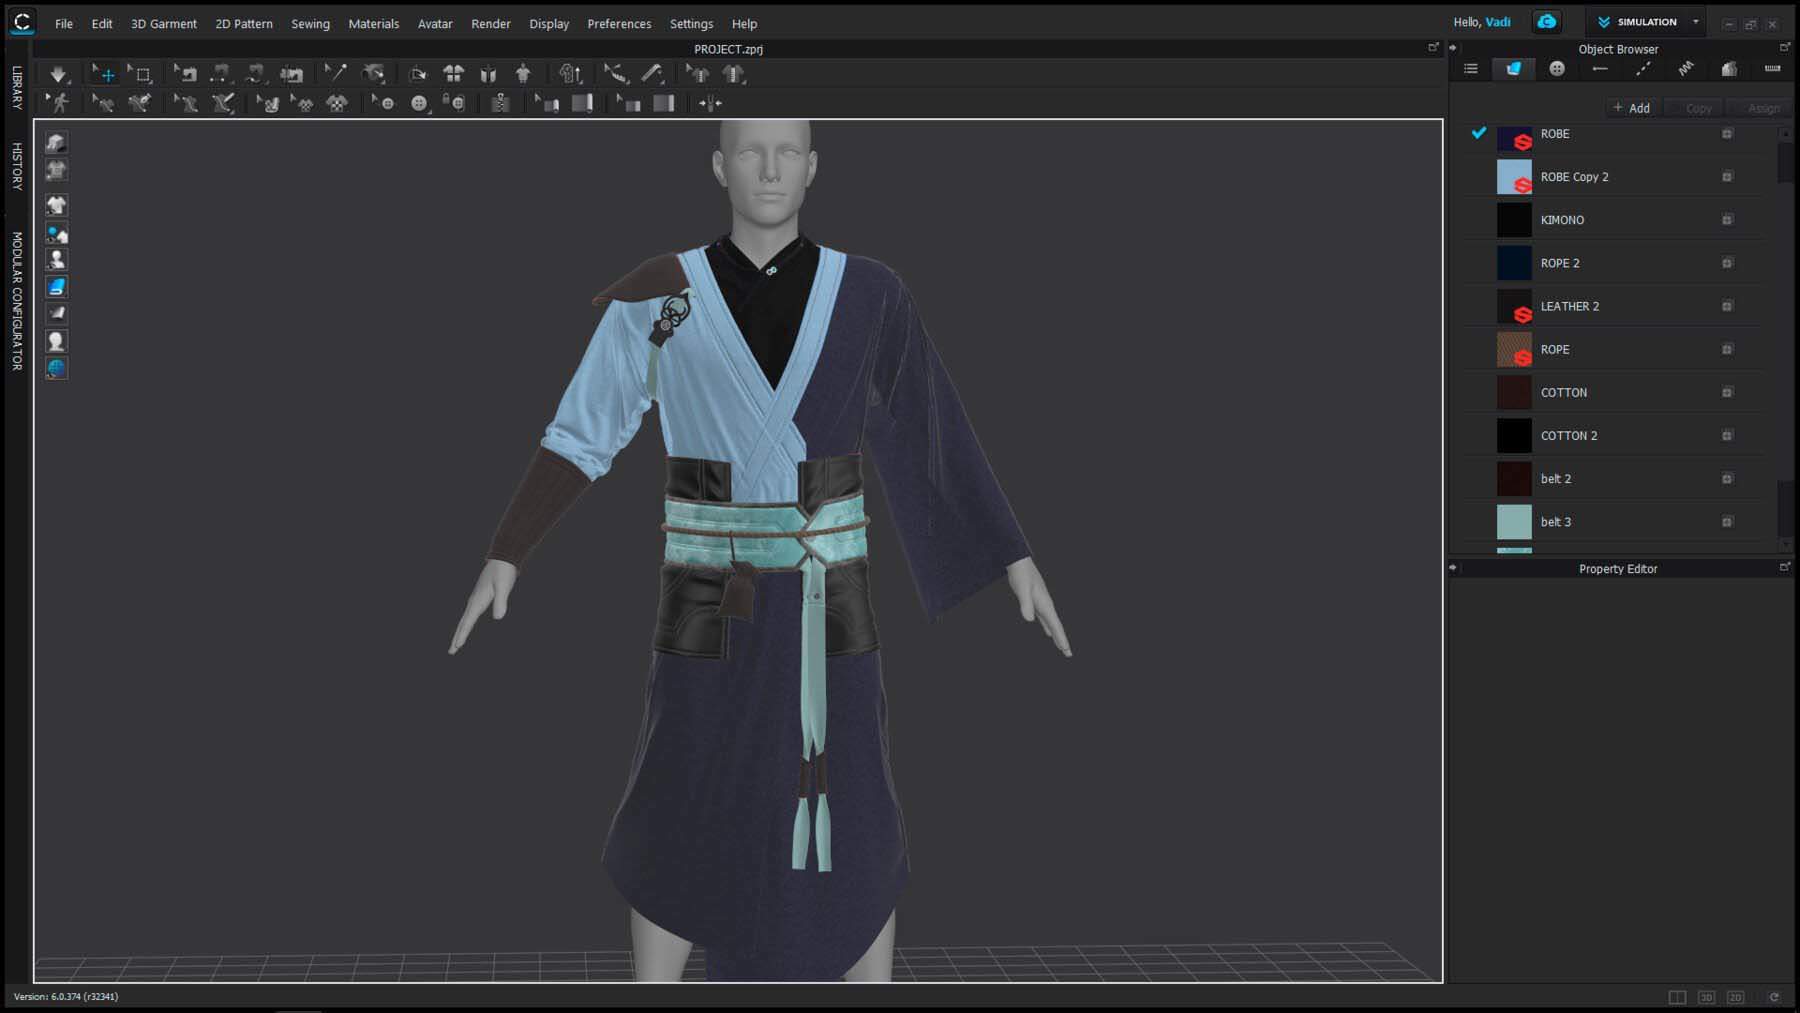Viewport: 1800px width, 1013px height.
Task: Collapse the Property Editor panel arrow
Action: [1453, 568]
